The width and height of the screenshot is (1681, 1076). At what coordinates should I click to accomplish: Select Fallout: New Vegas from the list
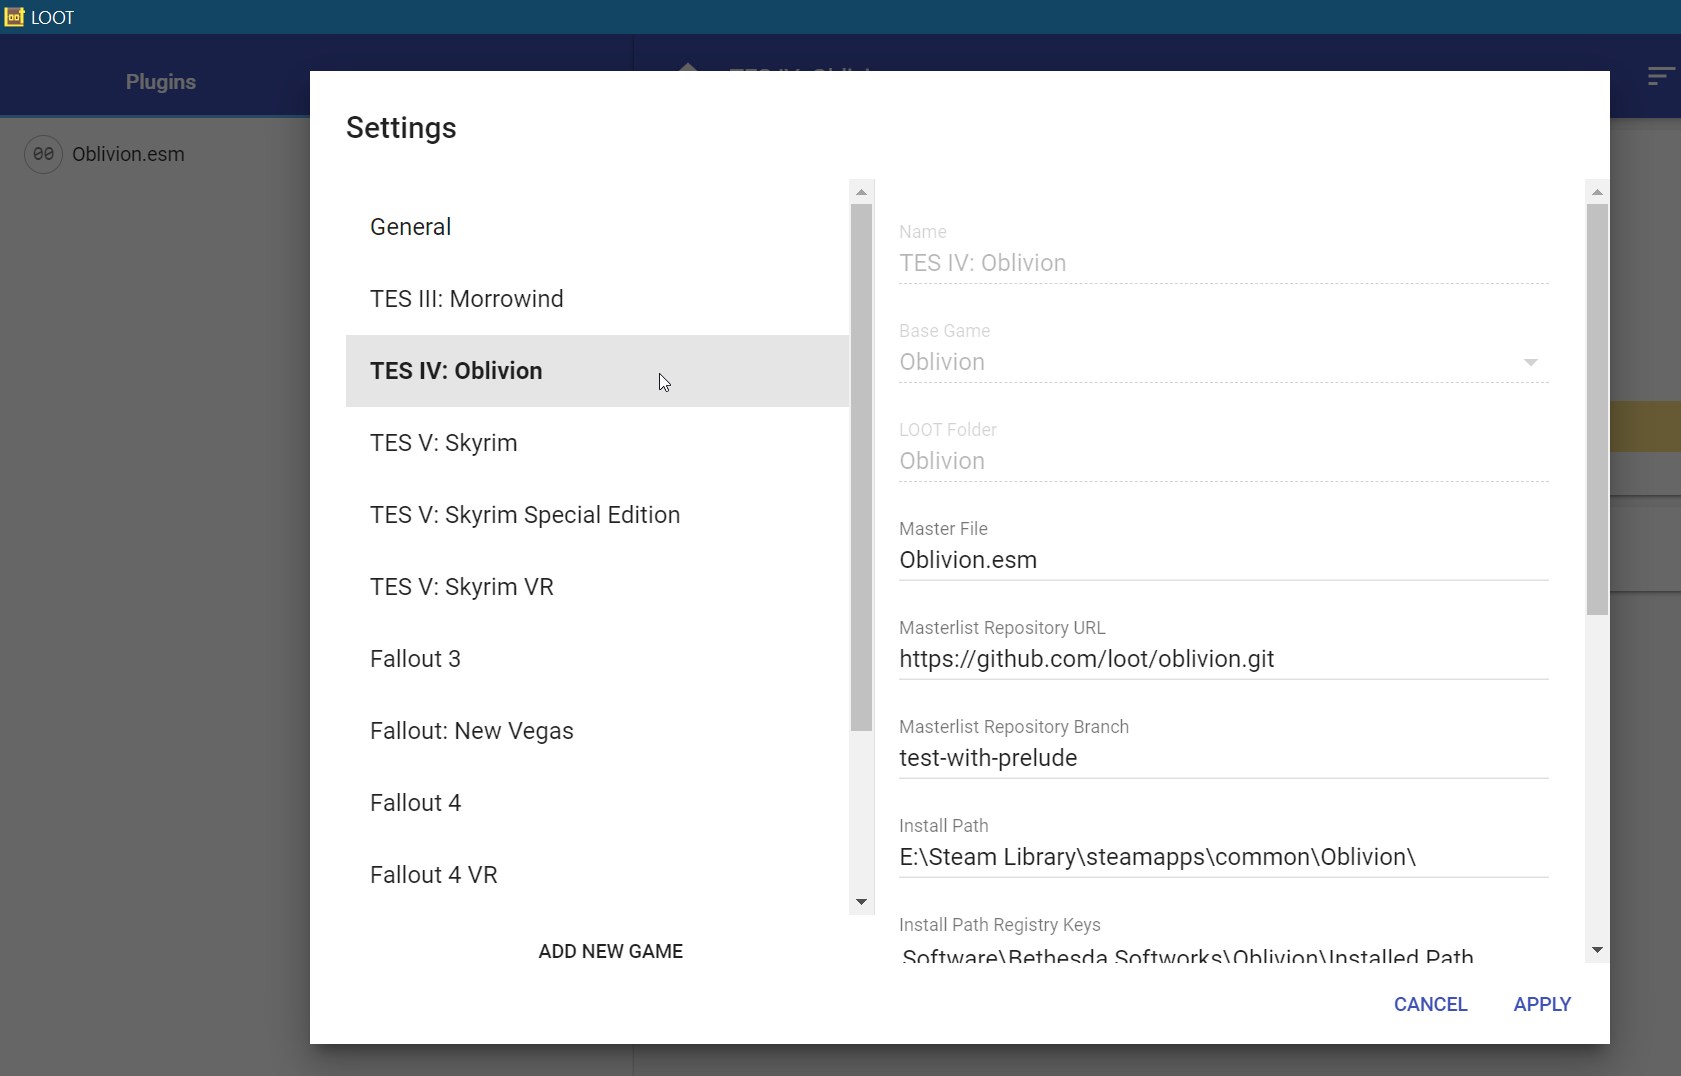coord(471,730)
